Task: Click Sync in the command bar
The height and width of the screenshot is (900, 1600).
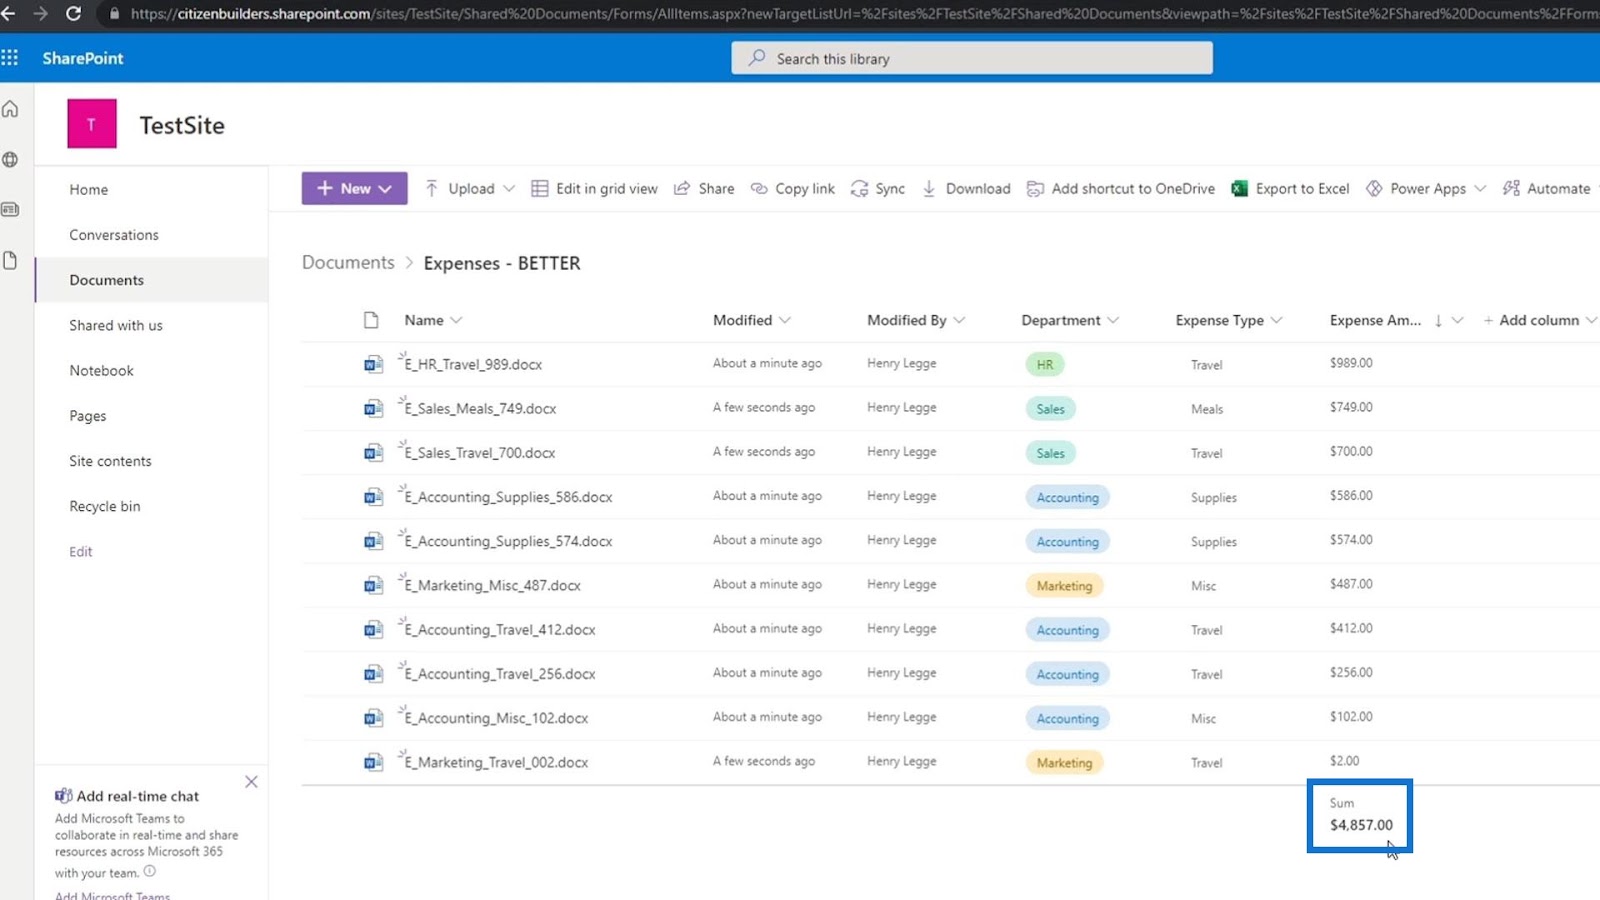Action: pyautogui.click(x=877, y=188)
